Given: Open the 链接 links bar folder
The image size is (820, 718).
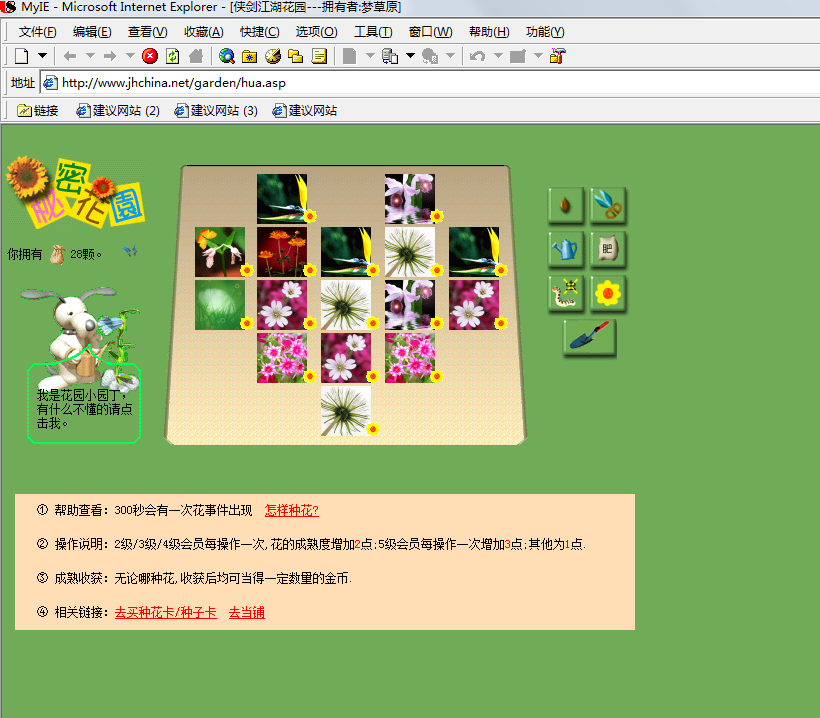Looking at the screenshot, I should point(38,111).
